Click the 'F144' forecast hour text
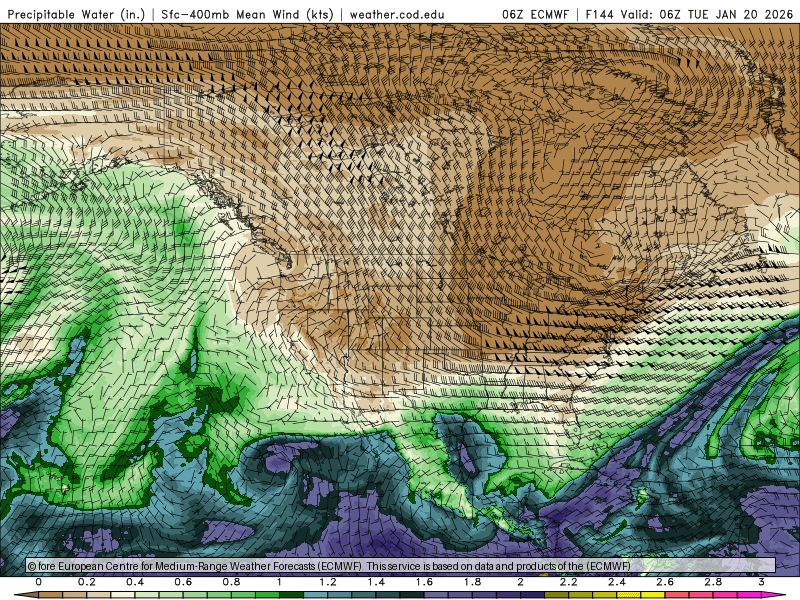Screen dimensions: 800x600 [600, 14]
